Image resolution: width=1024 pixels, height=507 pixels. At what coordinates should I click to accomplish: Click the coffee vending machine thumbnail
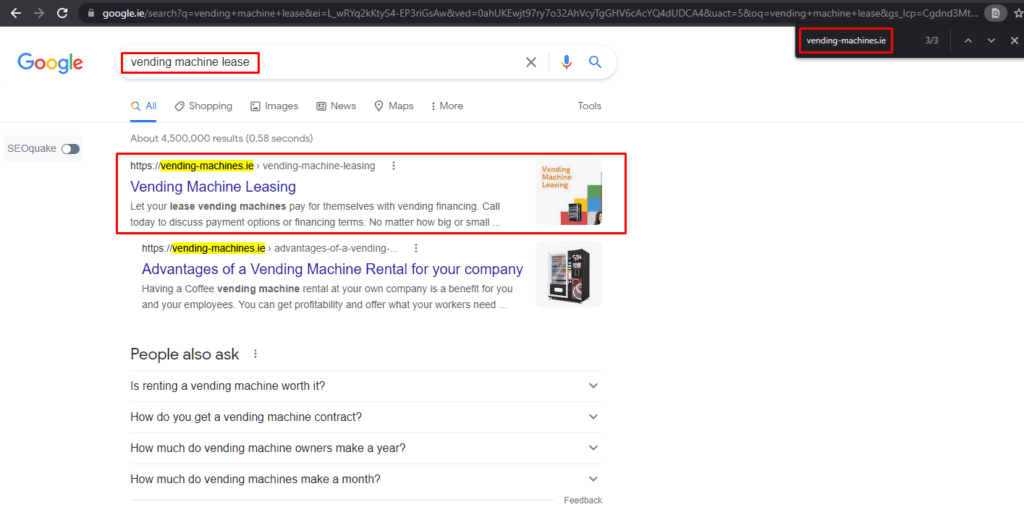(569, 274)
